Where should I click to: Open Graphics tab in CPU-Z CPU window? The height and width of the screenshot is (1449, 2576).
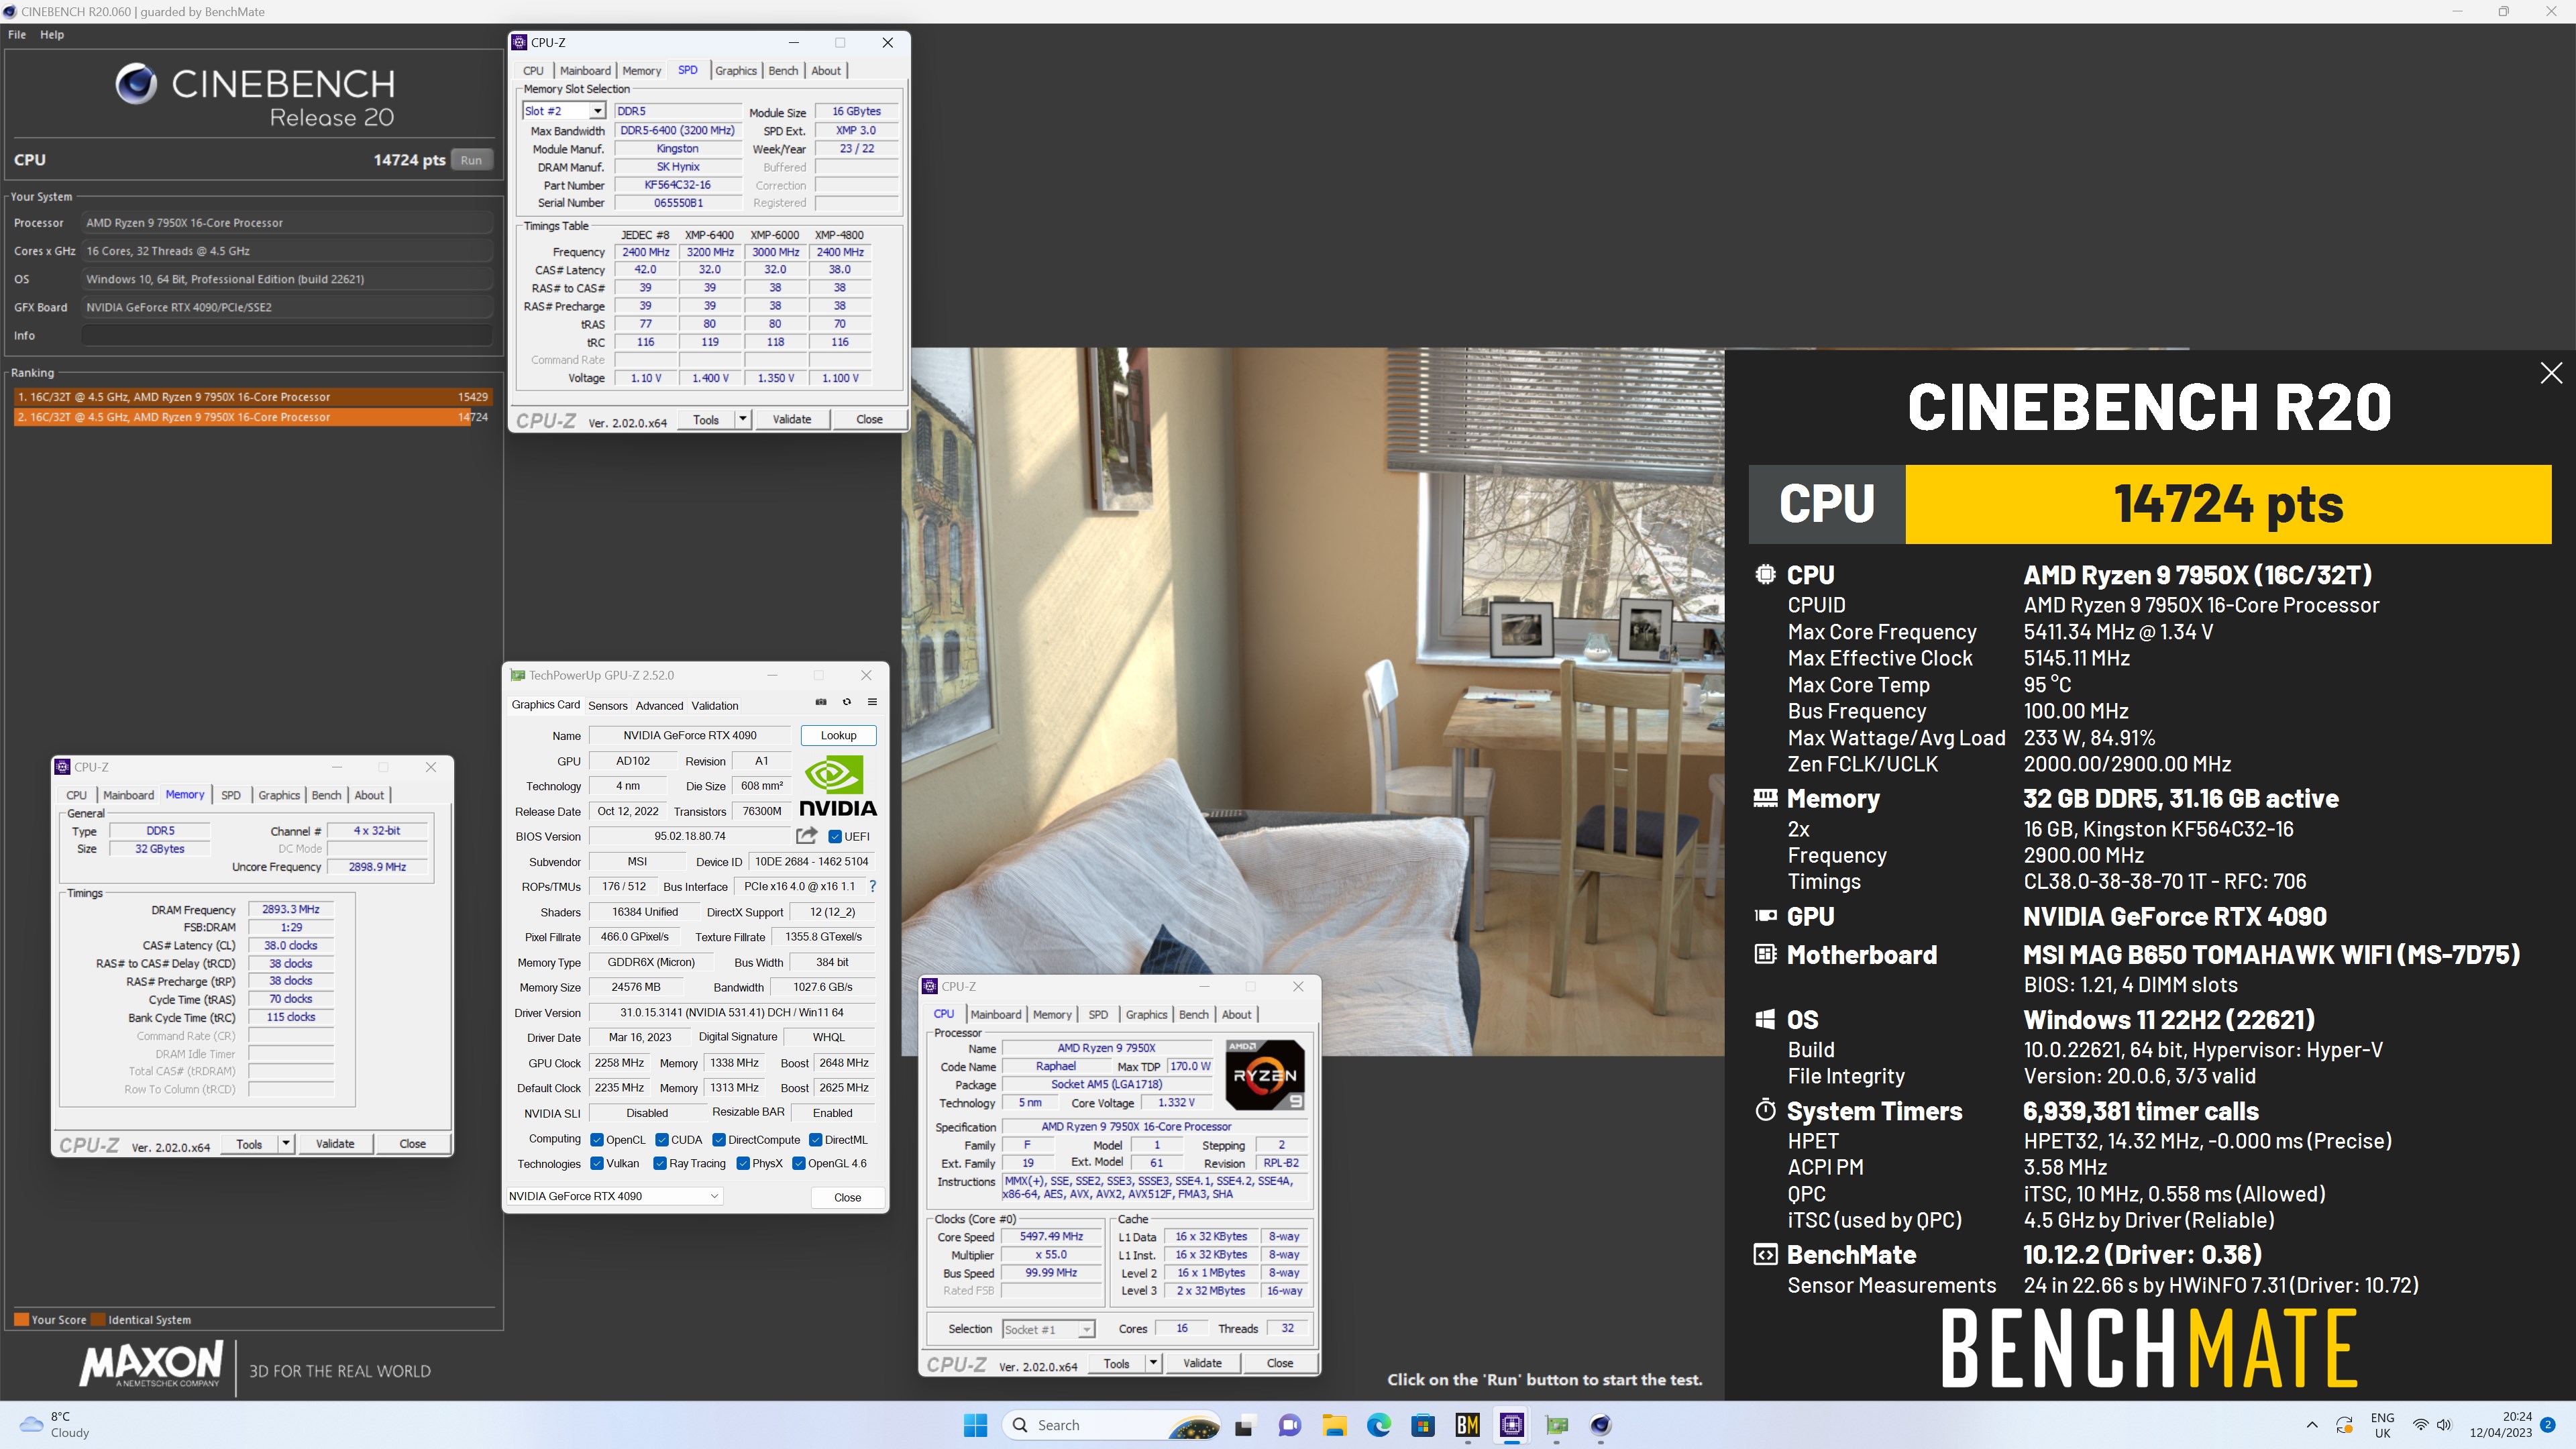click(x=1146, y=1014)
